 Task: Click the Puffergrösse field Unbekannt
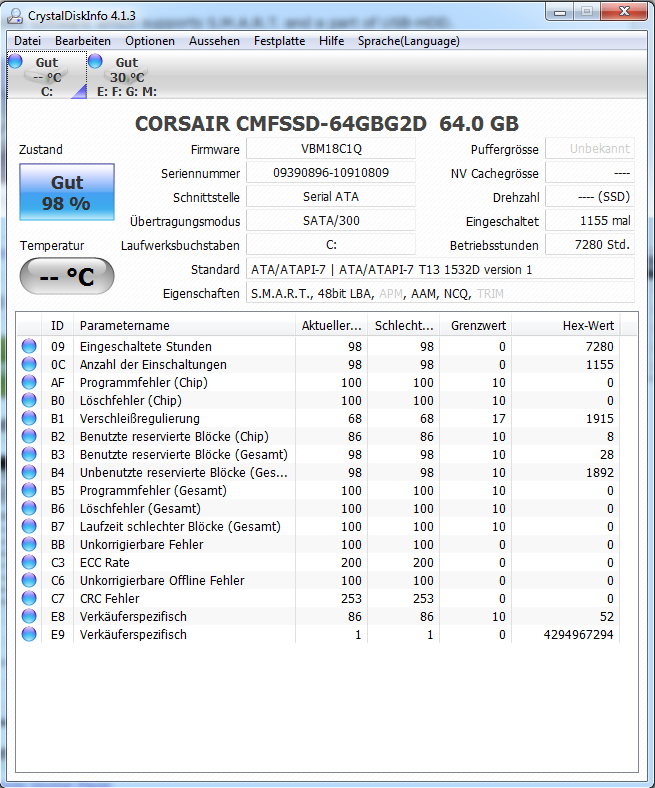pyautogui.click(x=590, y=149)
